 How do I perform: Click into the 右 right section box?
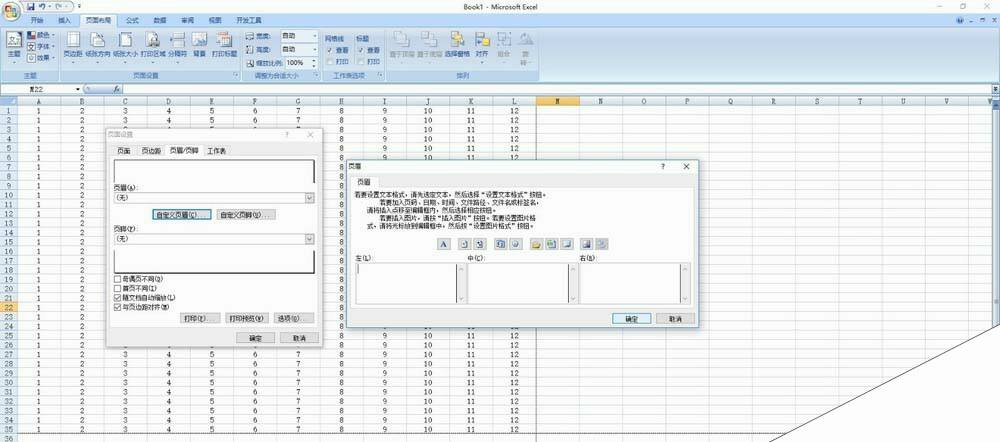[629, 283]
